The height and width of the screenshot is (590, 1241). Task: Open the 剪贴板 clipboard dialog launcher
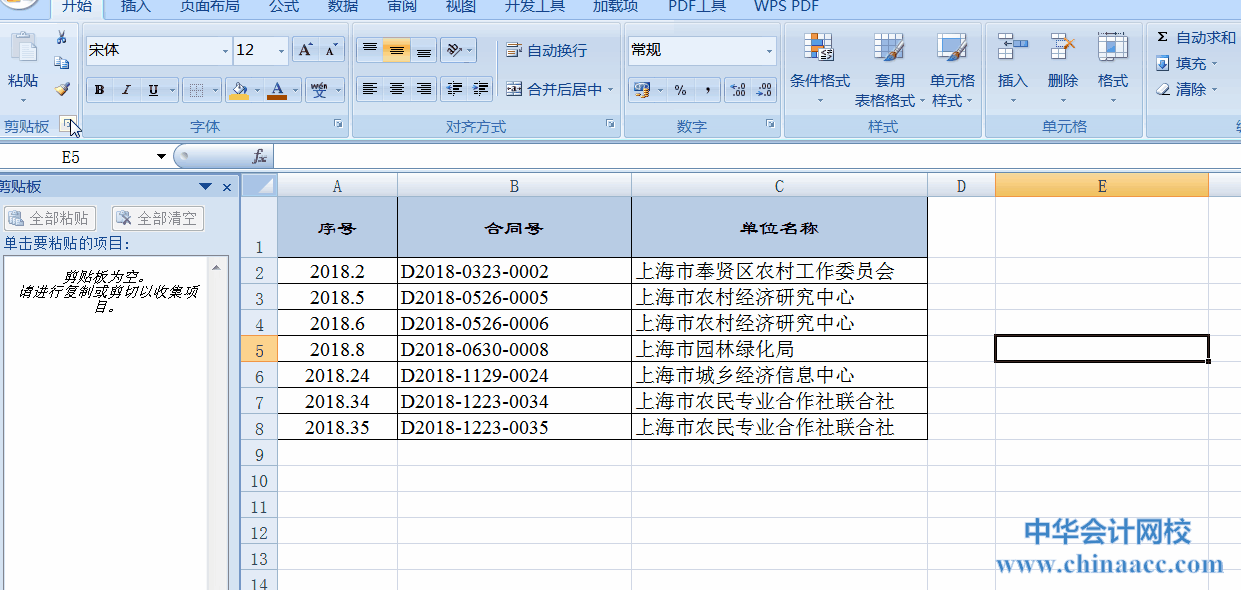point(66,125)
